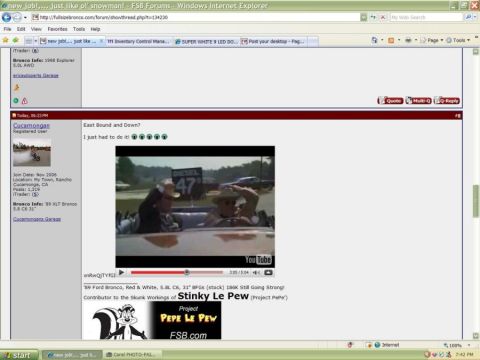Click the Quick Reply button
This screenshot has height=360, width=480.
coord(447,101)
